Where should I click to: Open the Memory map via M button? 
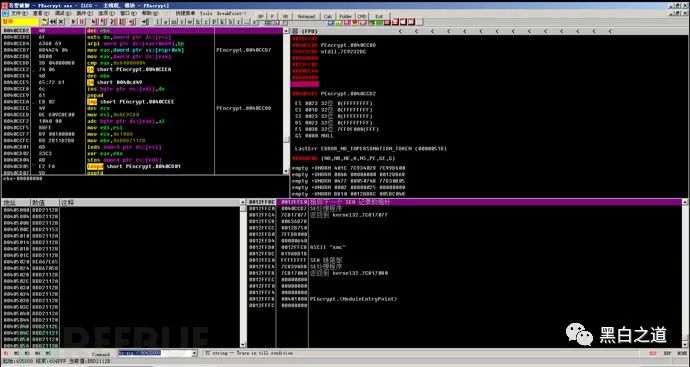[173, 22]
